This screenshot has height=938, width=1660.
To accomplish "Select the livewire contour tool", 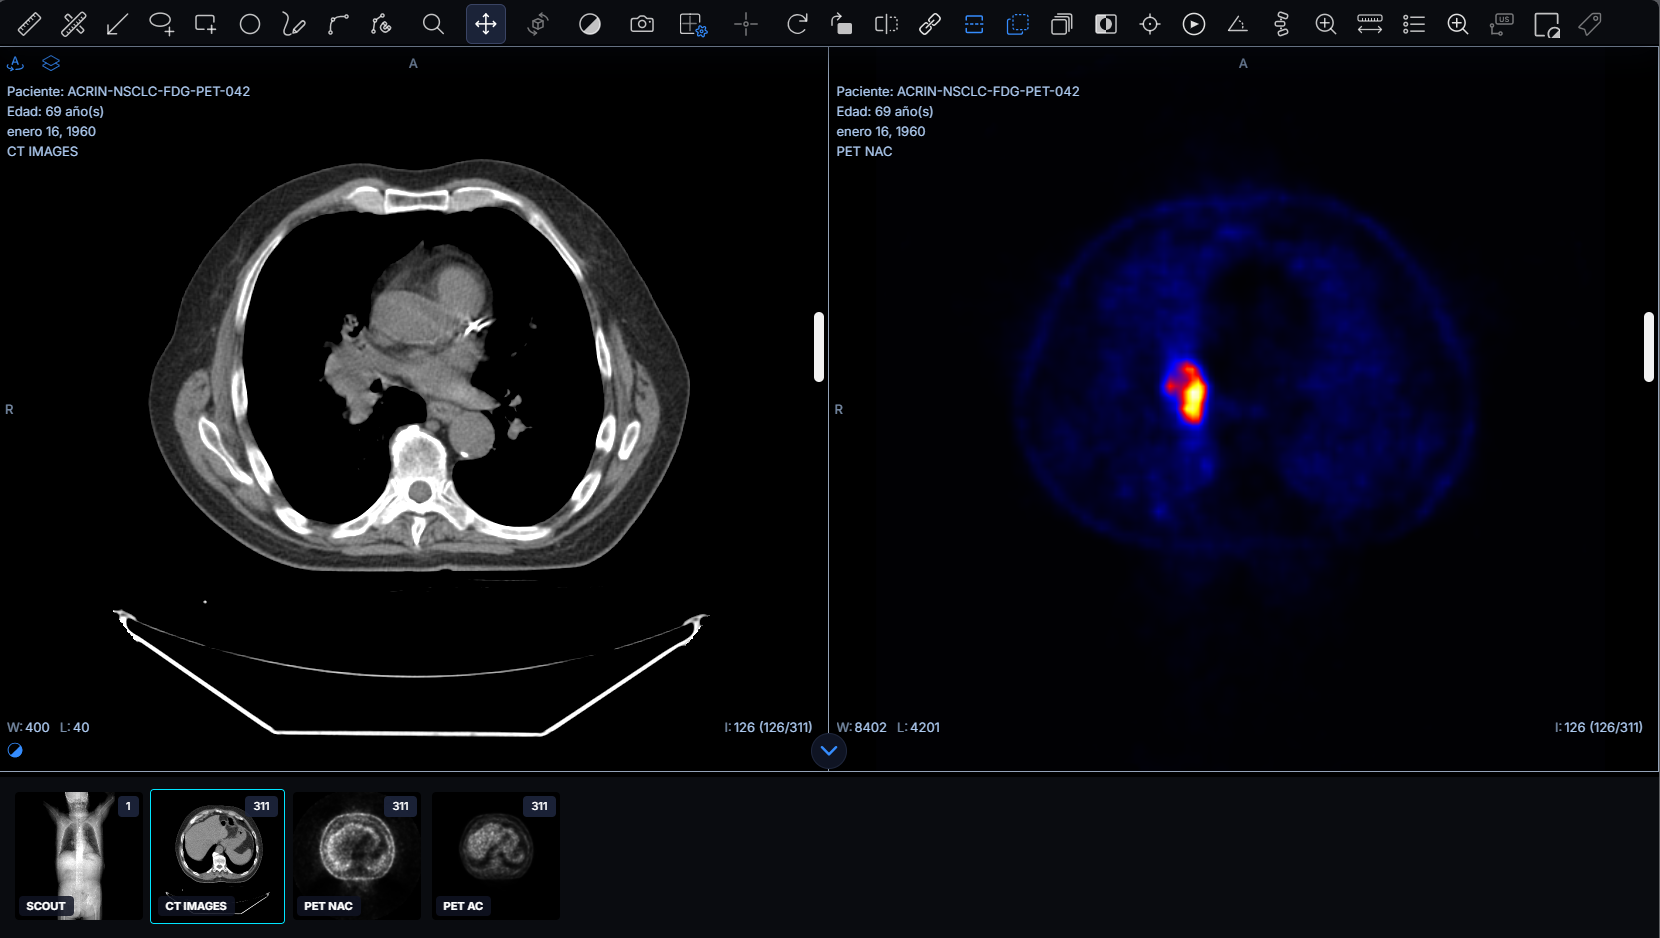I will click(x=381, y=24).
